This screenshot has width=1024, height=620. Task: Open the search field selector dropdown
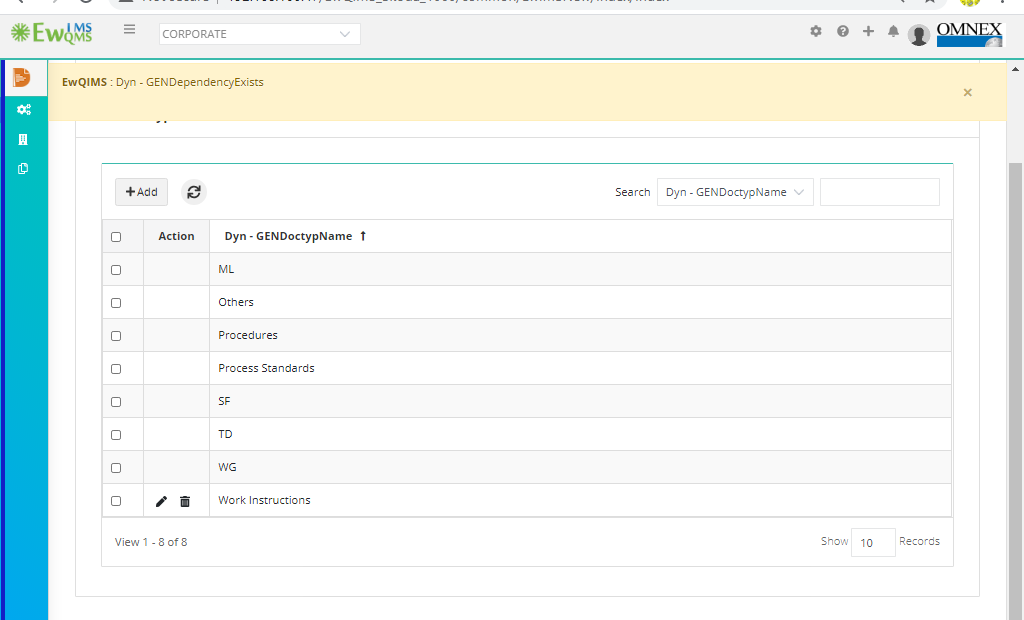click(735, 192)
